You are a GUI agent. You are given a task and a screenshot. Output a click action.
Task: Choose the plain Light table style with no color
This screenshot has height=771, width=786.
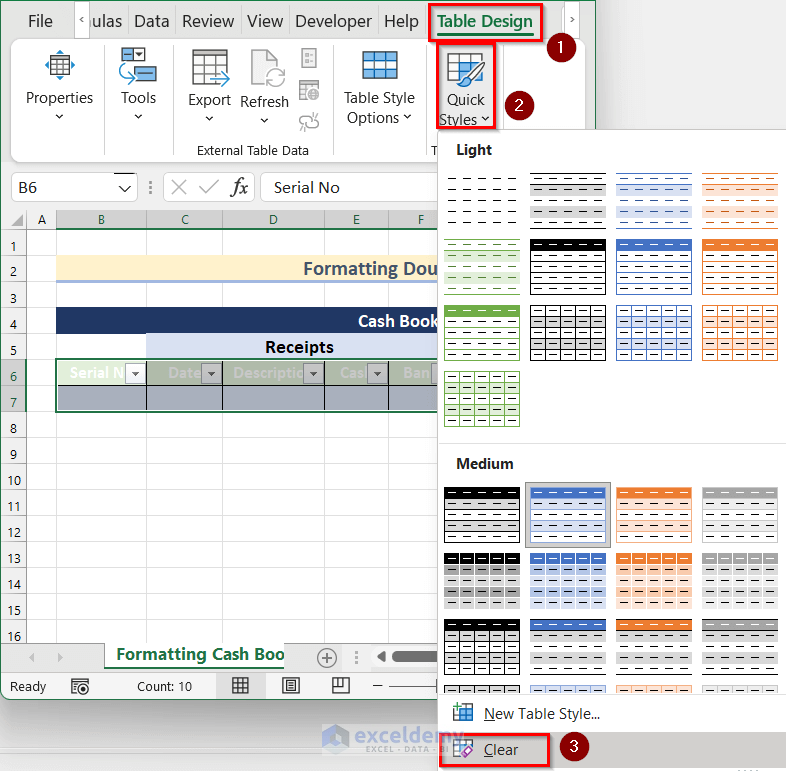click(x=482, y=201)
